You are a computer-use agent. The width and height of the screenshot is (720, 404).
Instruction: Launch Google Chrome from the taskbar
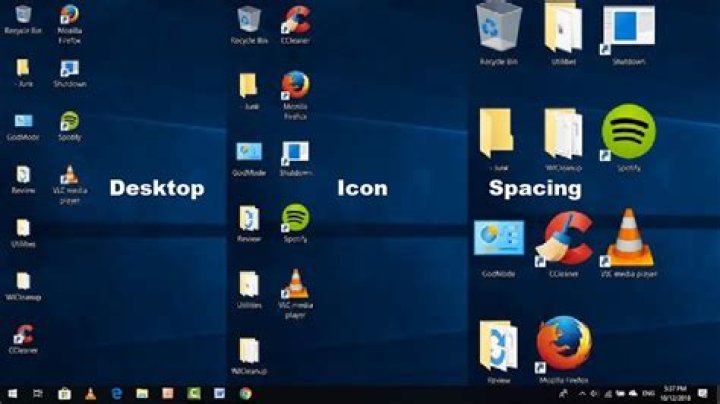[x=246, y=394]
